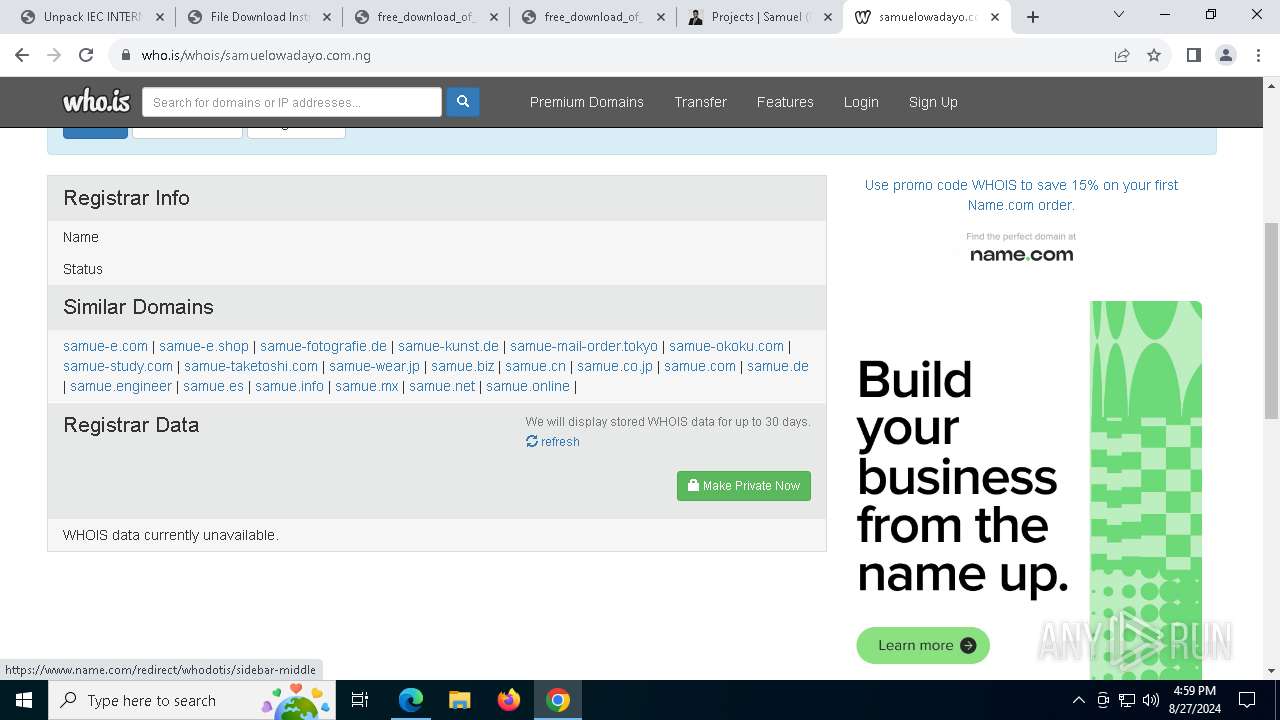Close the Projects | Samuel tab

[828, 17]
